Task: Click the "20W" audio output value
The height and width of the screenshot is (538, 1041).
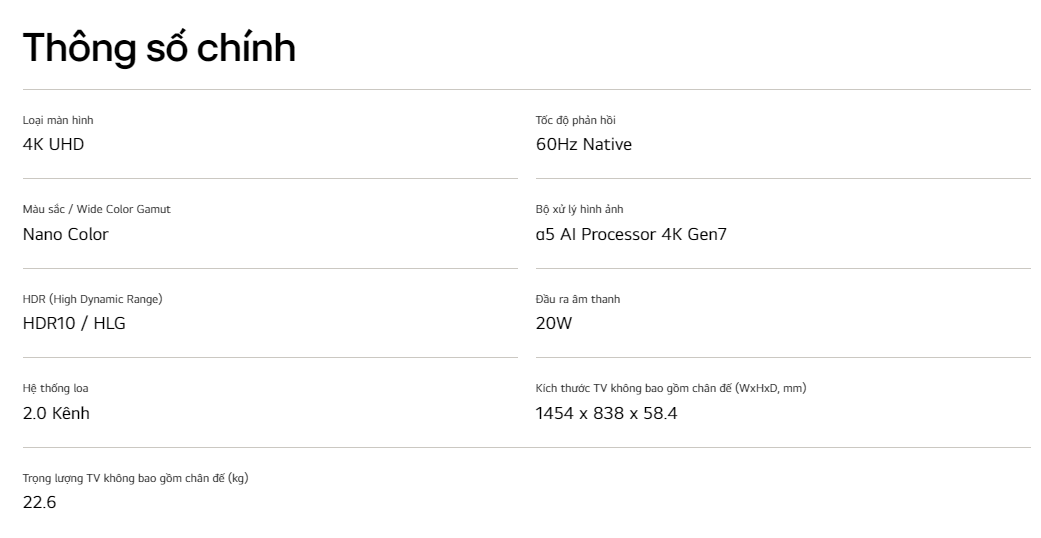Action: (554, 323)
